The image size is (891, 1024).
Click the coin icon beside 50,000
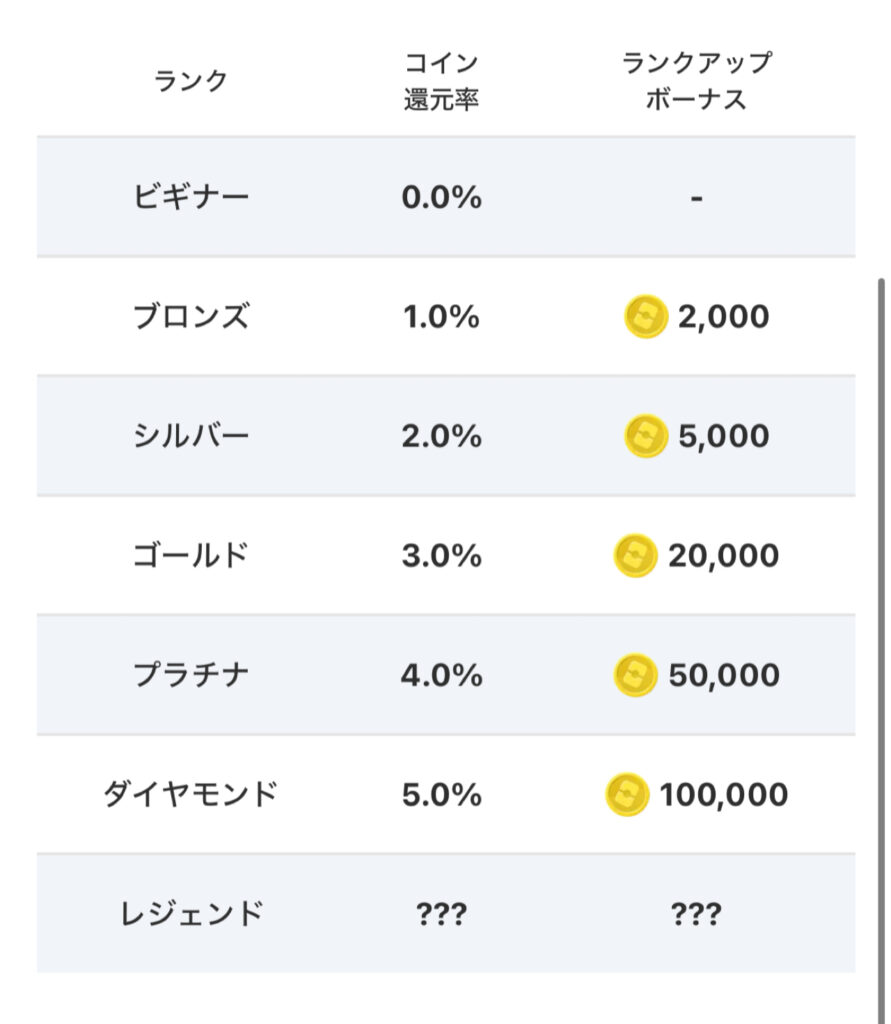(x=635, y=675)
